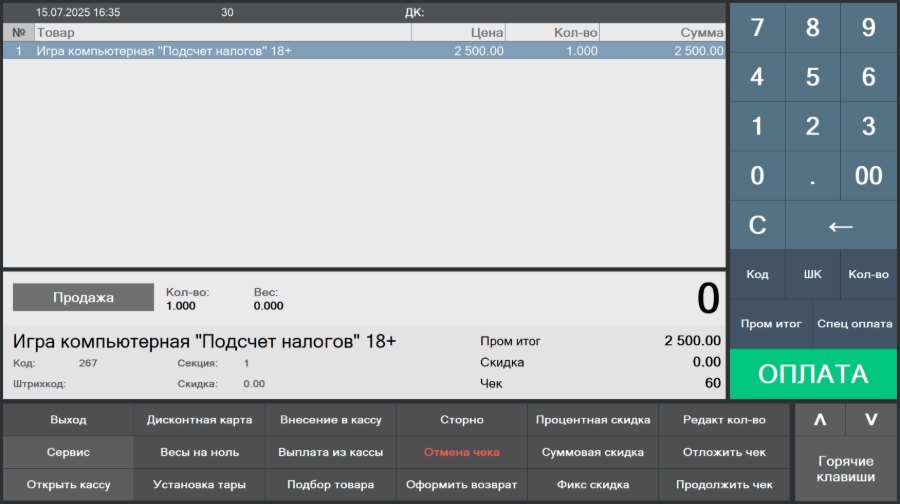Tap digit 5 on the numeric keypad

point(813,77)
